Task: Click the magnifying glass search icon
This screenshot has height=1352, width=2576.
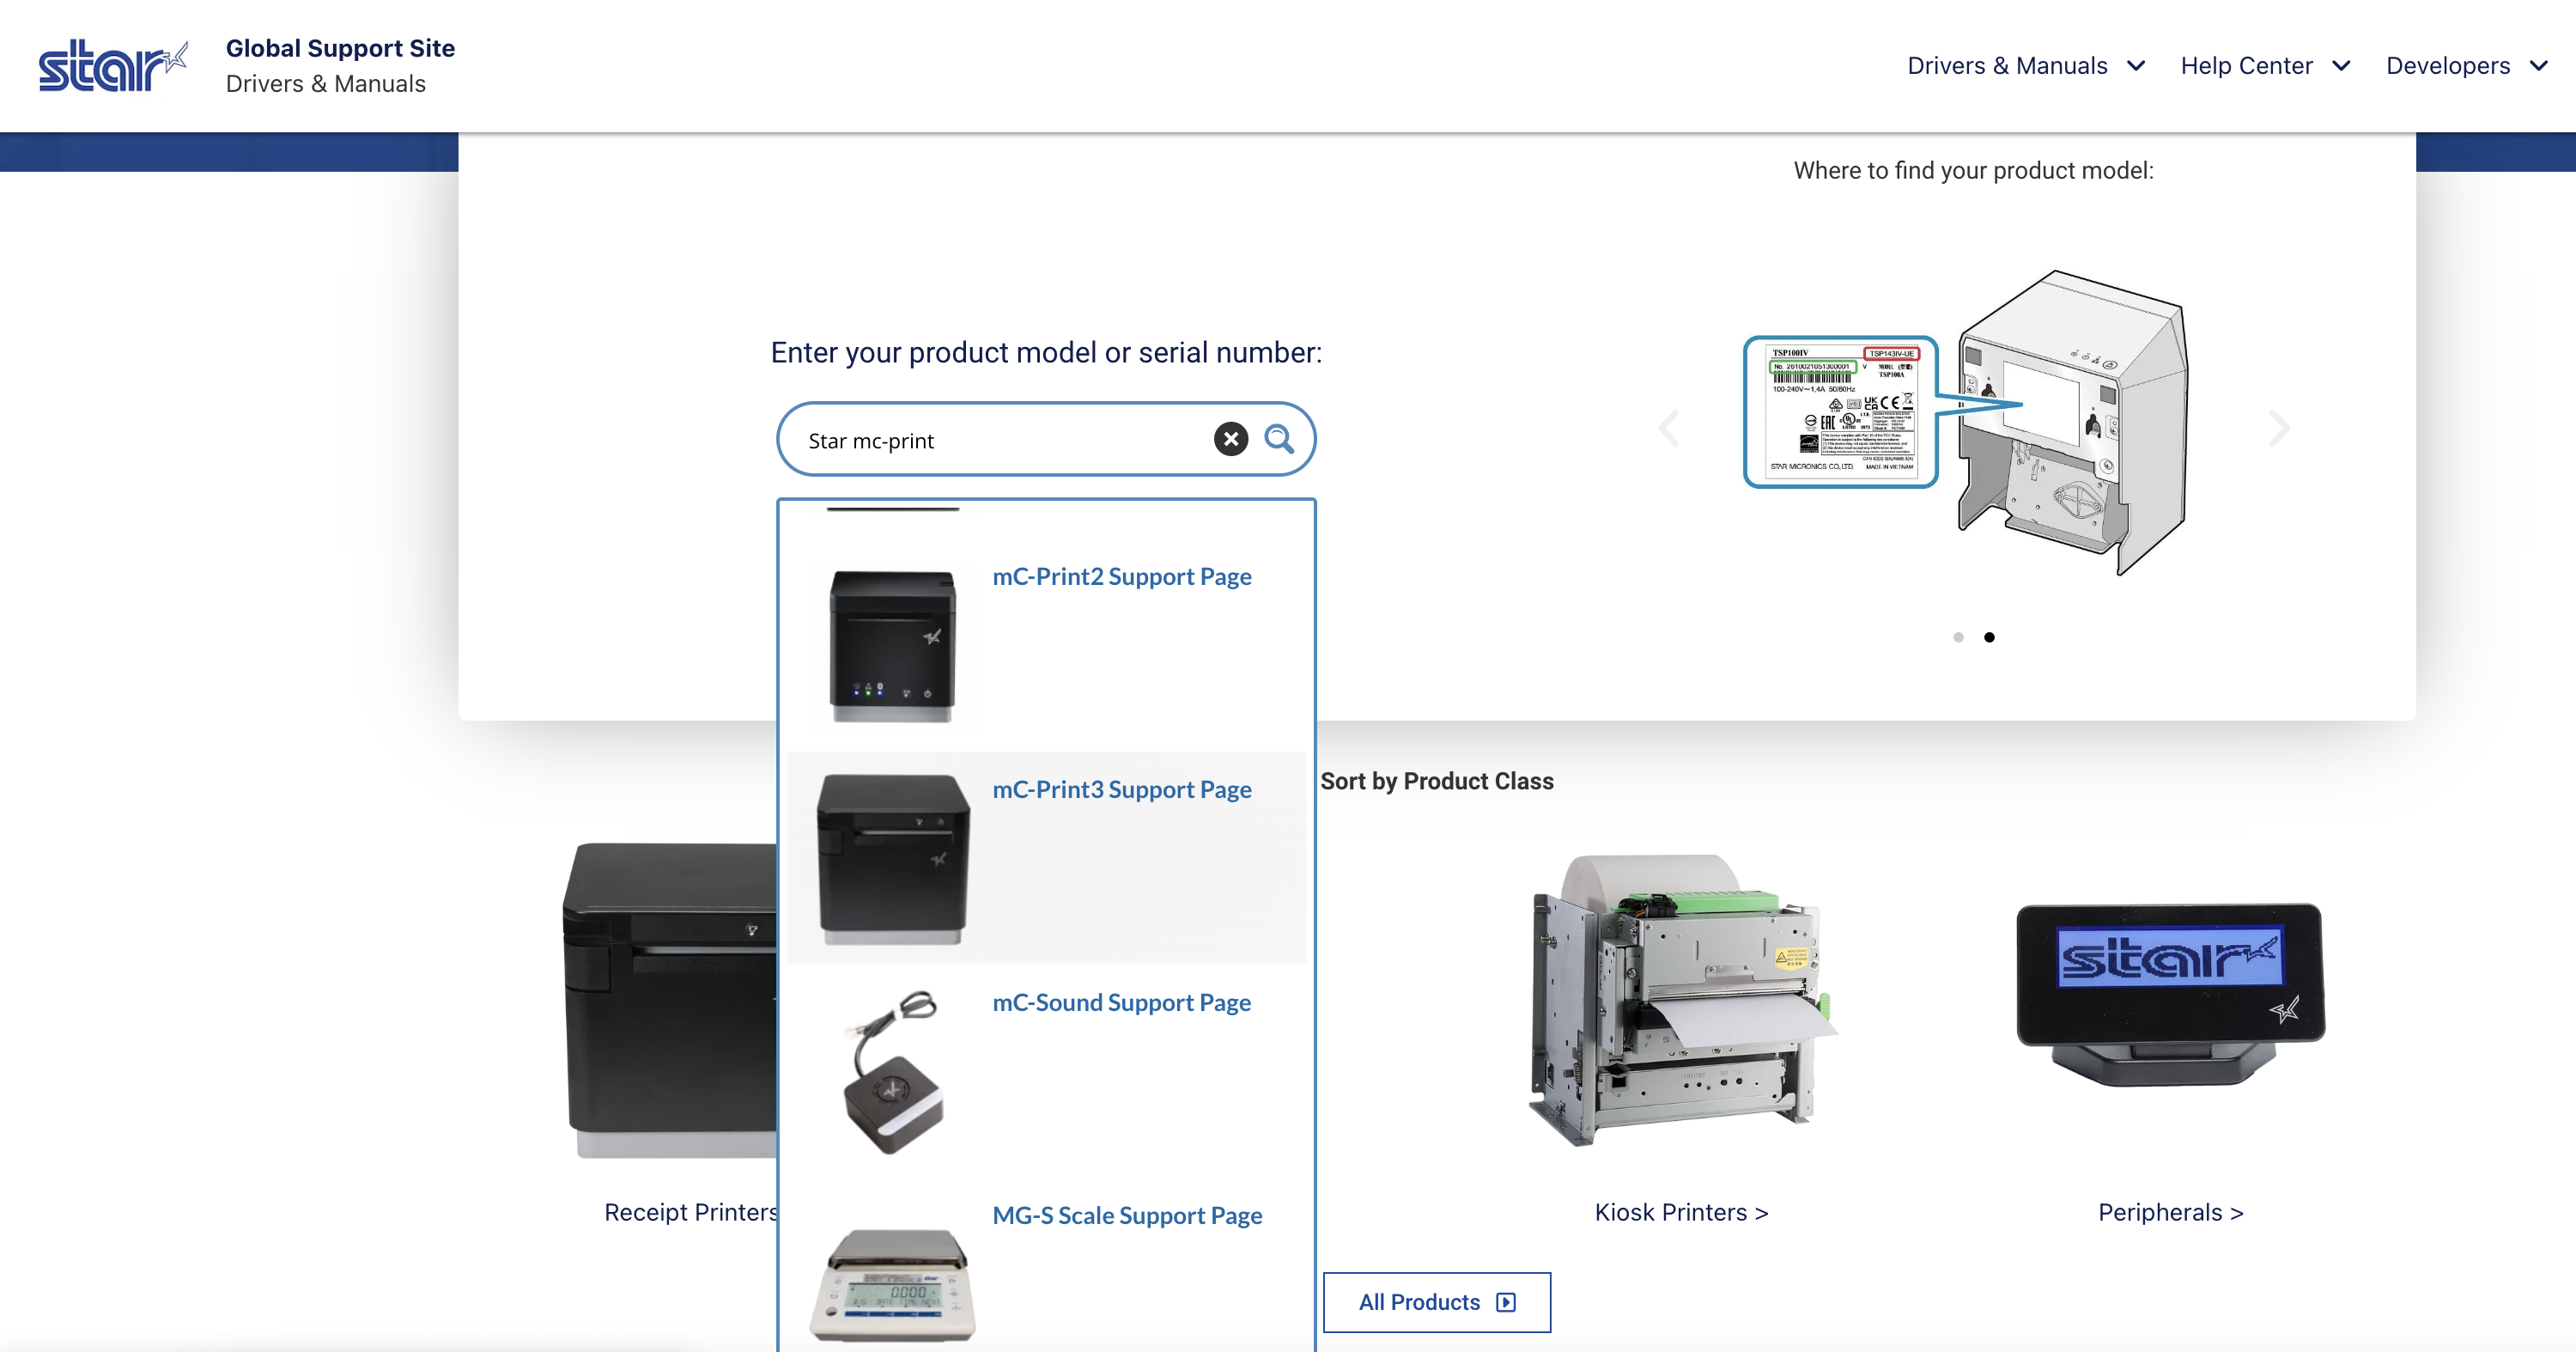Action: point(1281,439)
